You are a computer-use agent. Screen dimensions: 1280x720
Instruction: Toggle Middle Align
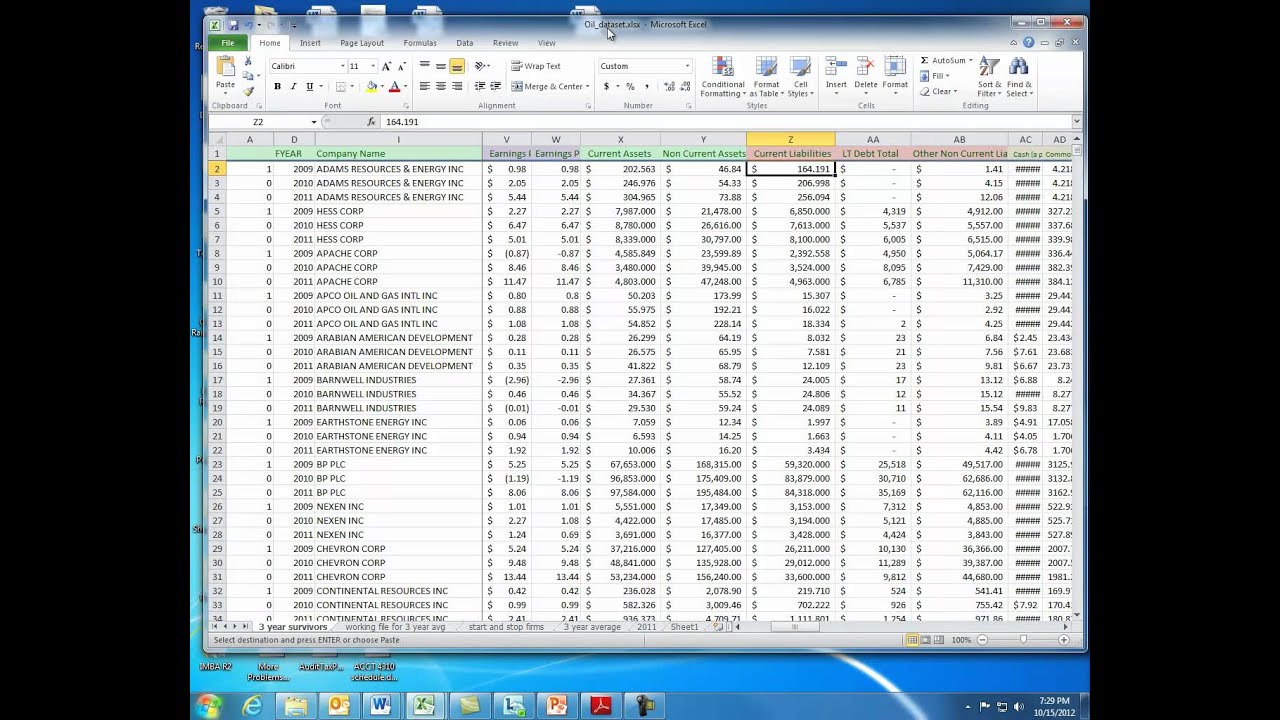coord(440,66)
